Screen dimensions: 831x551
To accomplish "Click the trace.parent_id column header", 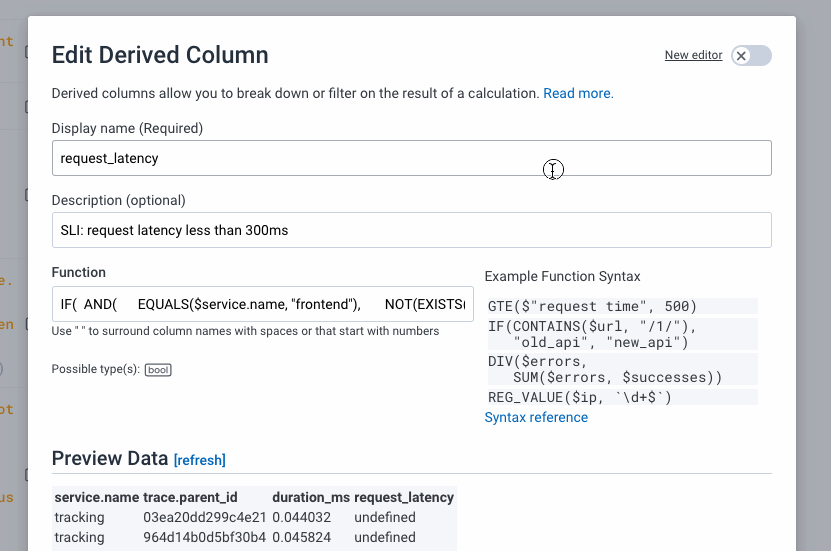I will pos(192,497).
